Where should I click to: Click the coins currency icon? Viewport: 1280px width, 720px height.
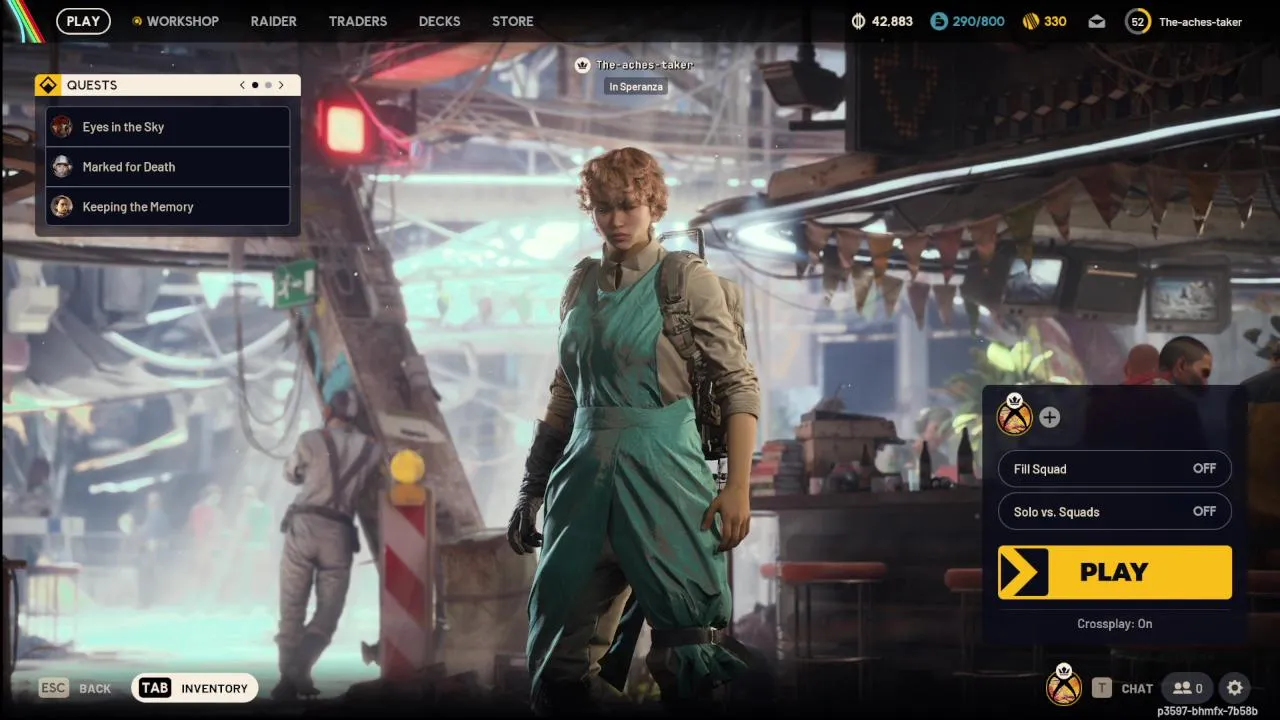[858, 21]
